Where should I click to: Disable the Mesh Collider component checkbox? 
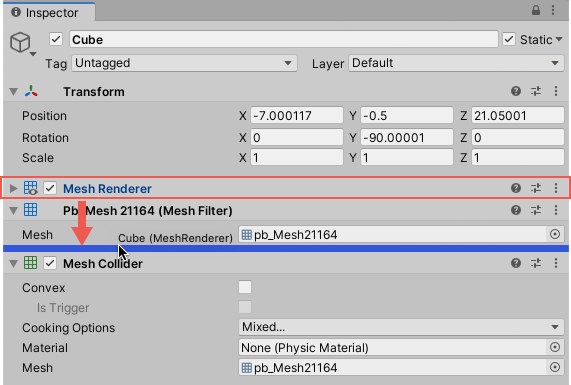pyautogui.click(x=50, y=263)
